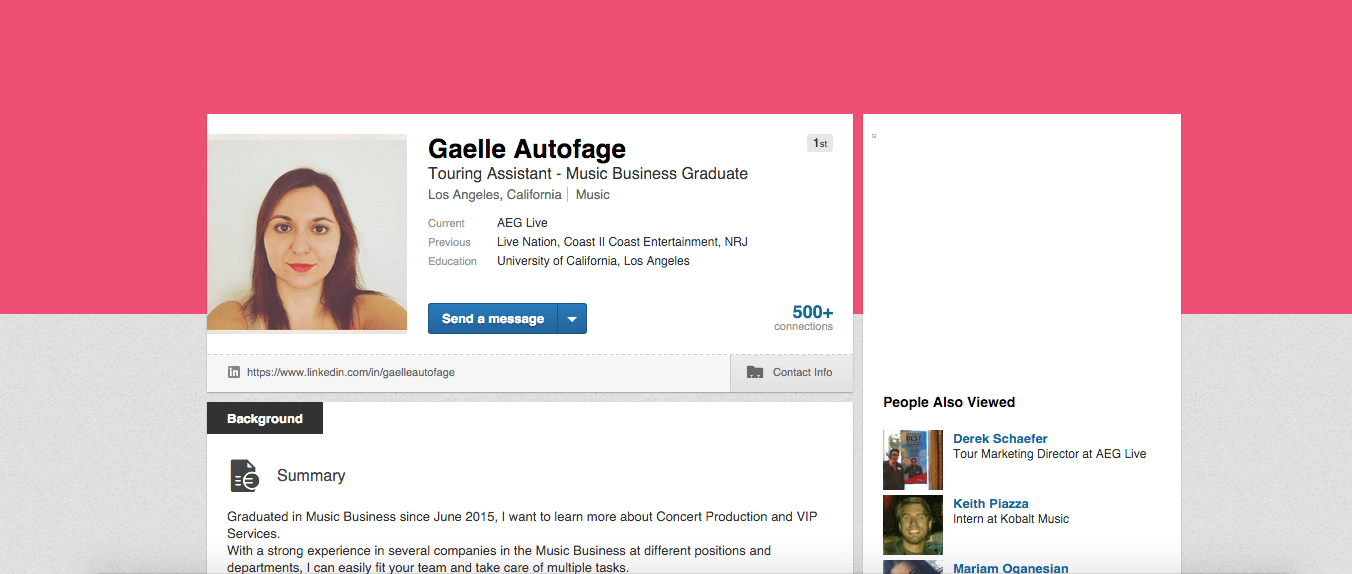The width and height of the screenshot is (1352, 574).
Task: Click the Contact Info card icon
Action: click(755, 372)
